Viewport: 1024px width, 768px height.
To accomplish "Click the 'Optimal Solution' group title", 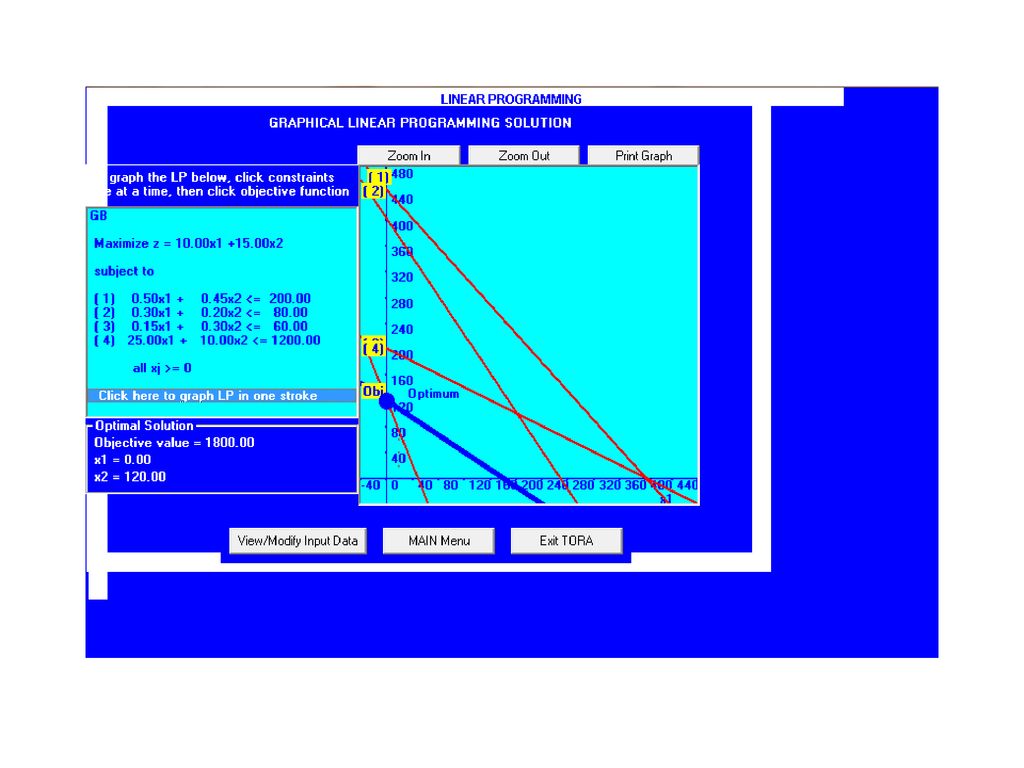I will (x=144, y=426).
